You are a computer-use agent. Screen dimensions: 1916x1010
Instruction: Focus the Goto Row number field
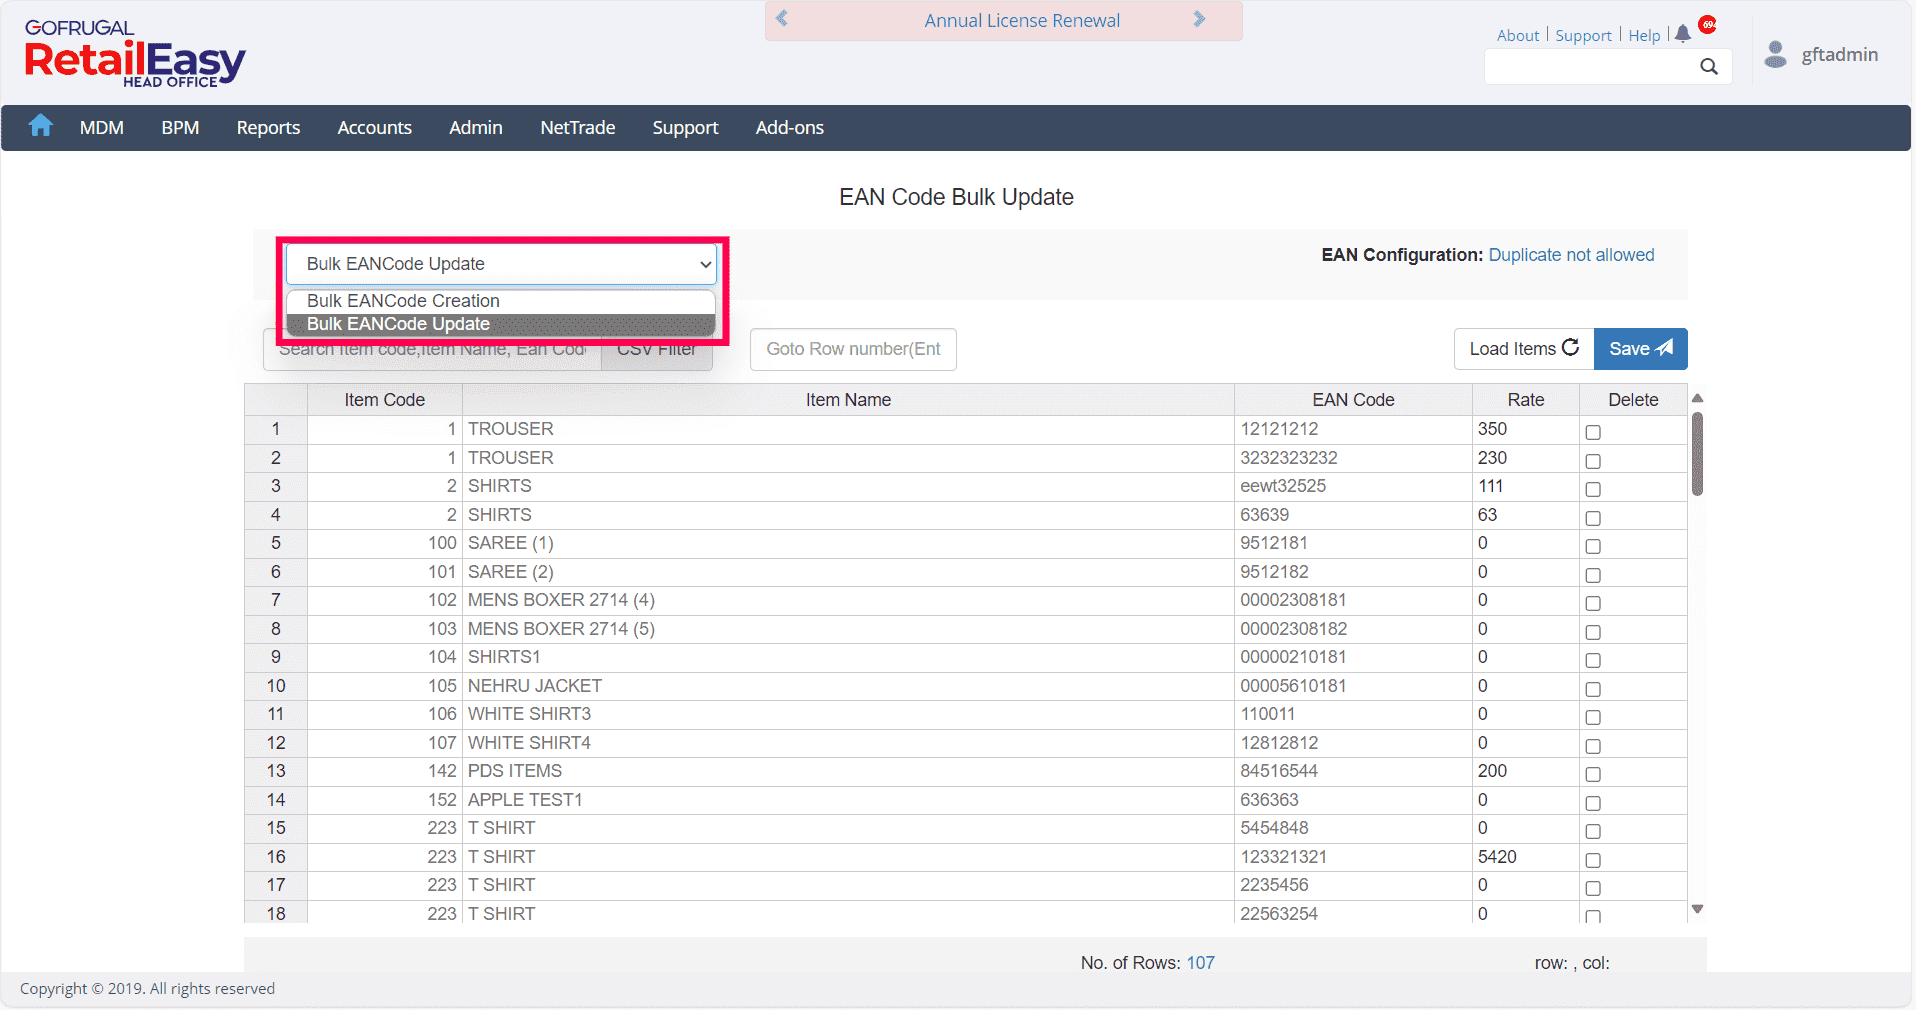pos(853,349)
